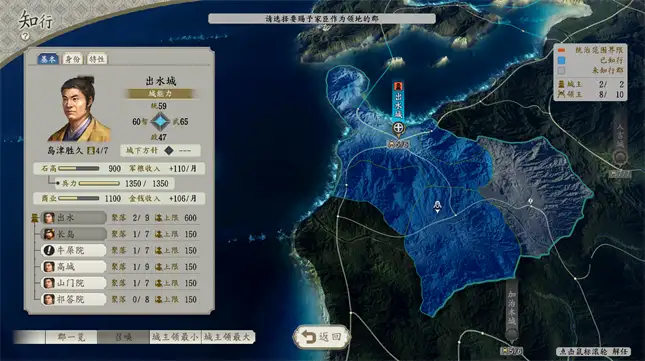Click the 上限 soldier icon in the 高城 row
This screenshot has height=361, width=645.
tap(158, 267)
